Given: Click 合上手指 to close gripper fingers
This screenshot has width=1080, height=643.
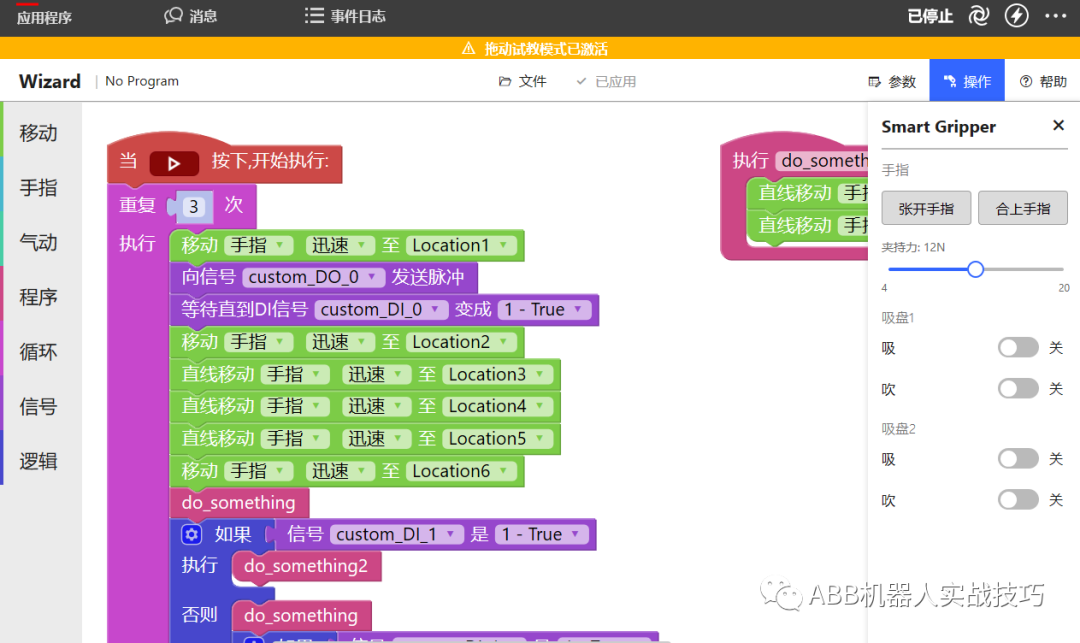Looking at the screenshot, I should tap(1023, 208).
